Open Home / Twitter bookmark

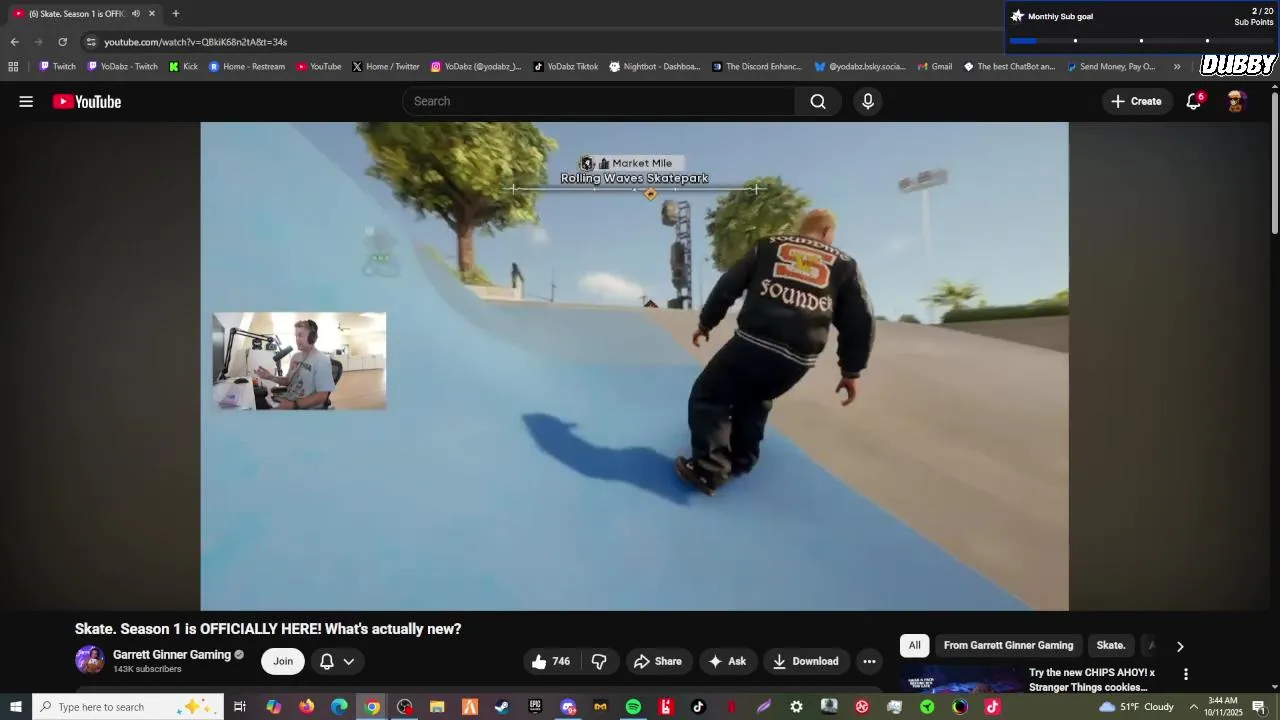[386, 67]
